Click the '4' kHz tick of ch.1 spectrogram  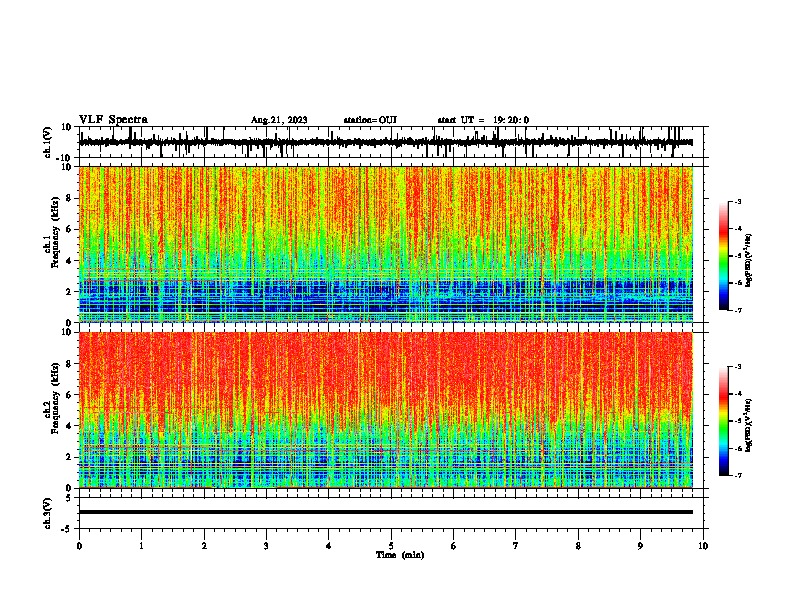(x=70, y=261)
